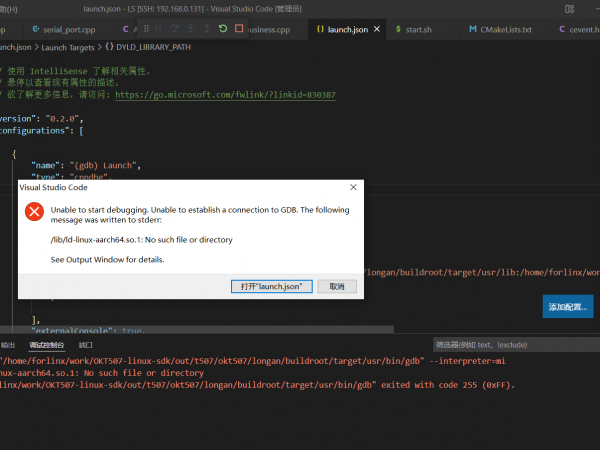Viewport: 600px width, 450px height.
Task: Click the ld-linux-aarch64.so.1 error text in dialog
Action: click(142, 240)
